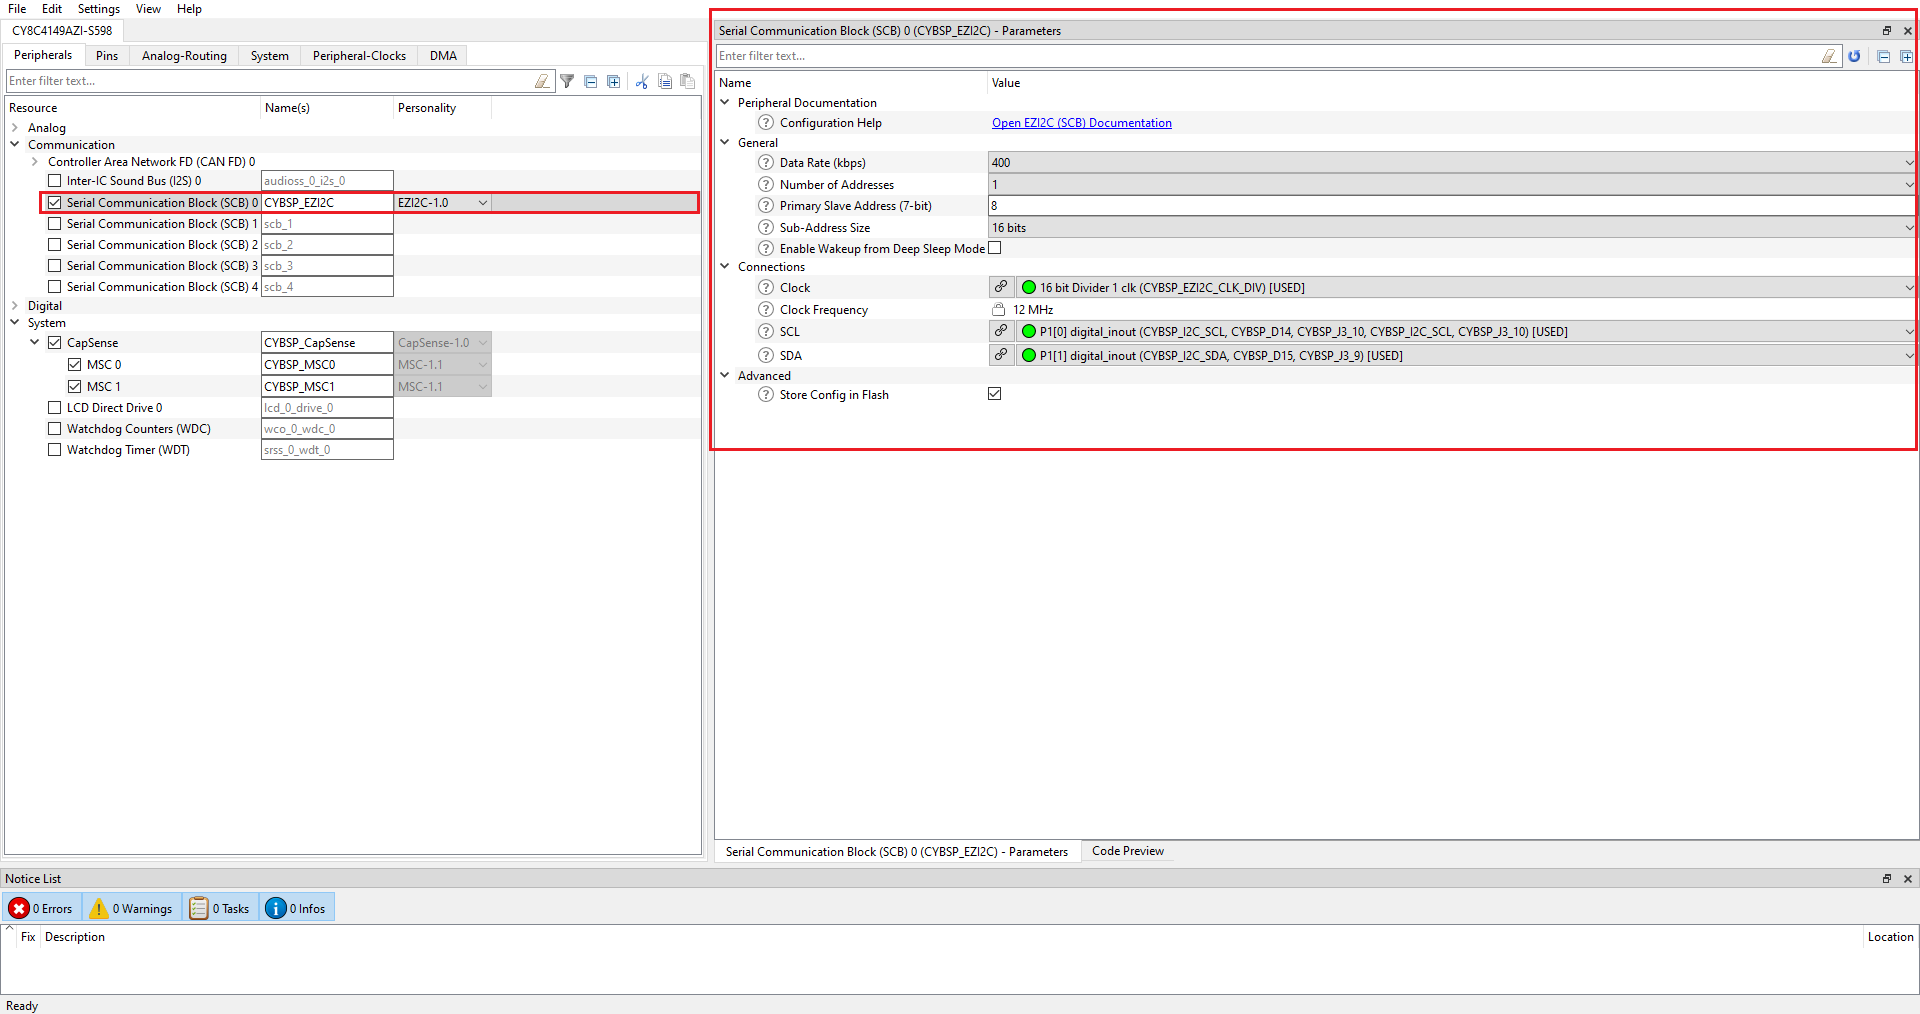
Task: Clear the Parameters filter text with eraser icon
Action: point(1829,56)
